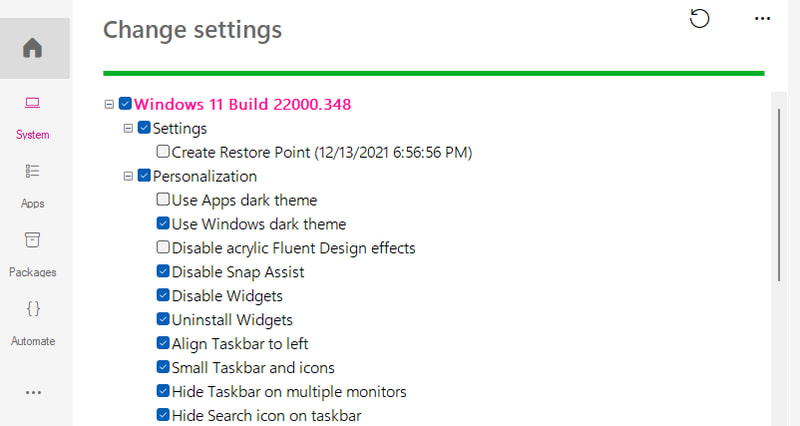Open the System section icon
Screen dimensions: 800x426
click(x=33, y=104)
